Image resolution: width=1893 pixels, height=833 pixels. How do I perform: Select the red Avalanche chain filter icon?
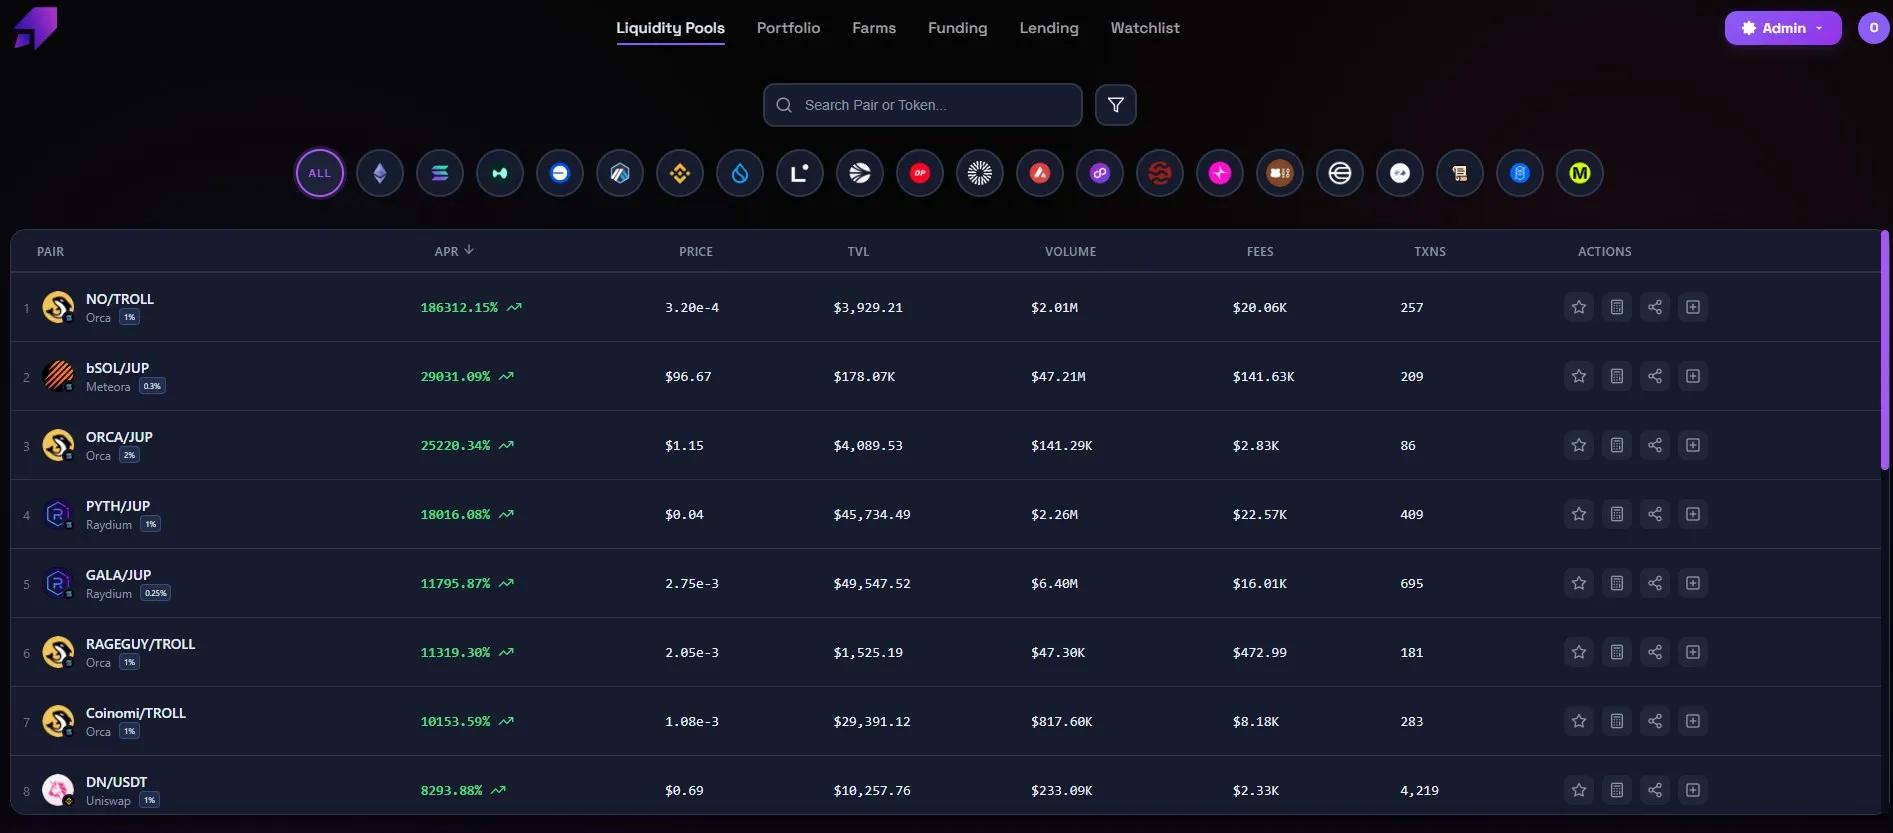click(x=1040, y=173)
